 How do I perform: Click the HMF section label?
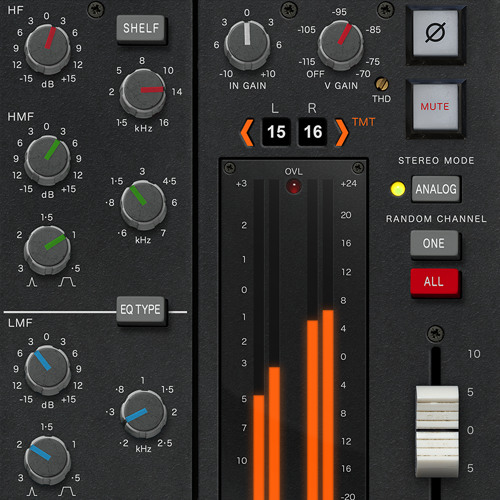(x=20, y=117)
